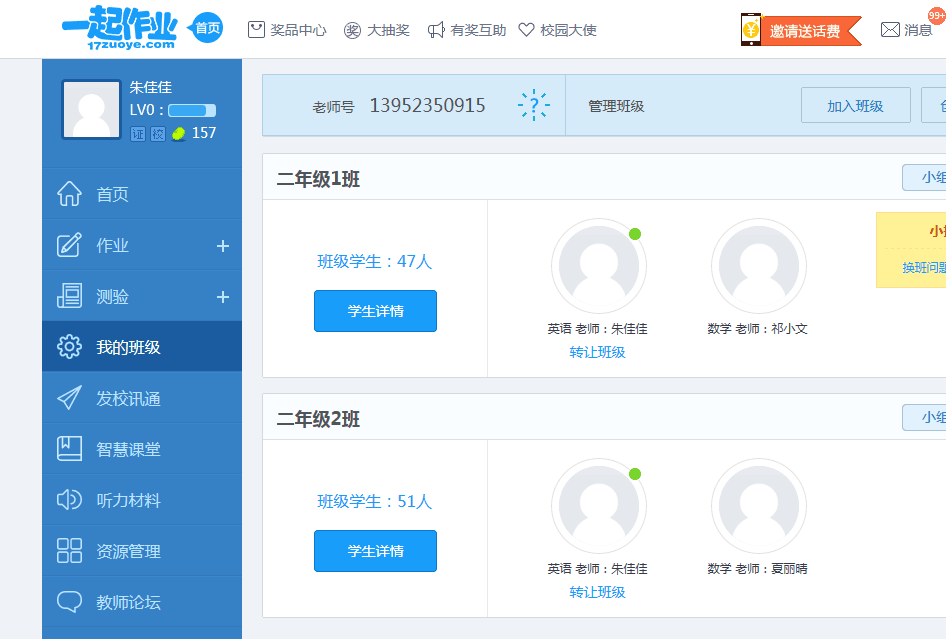This screenshot has width=946, height=639.
Task: Click 二年级2班 class heading
Action: pos(318,419)
